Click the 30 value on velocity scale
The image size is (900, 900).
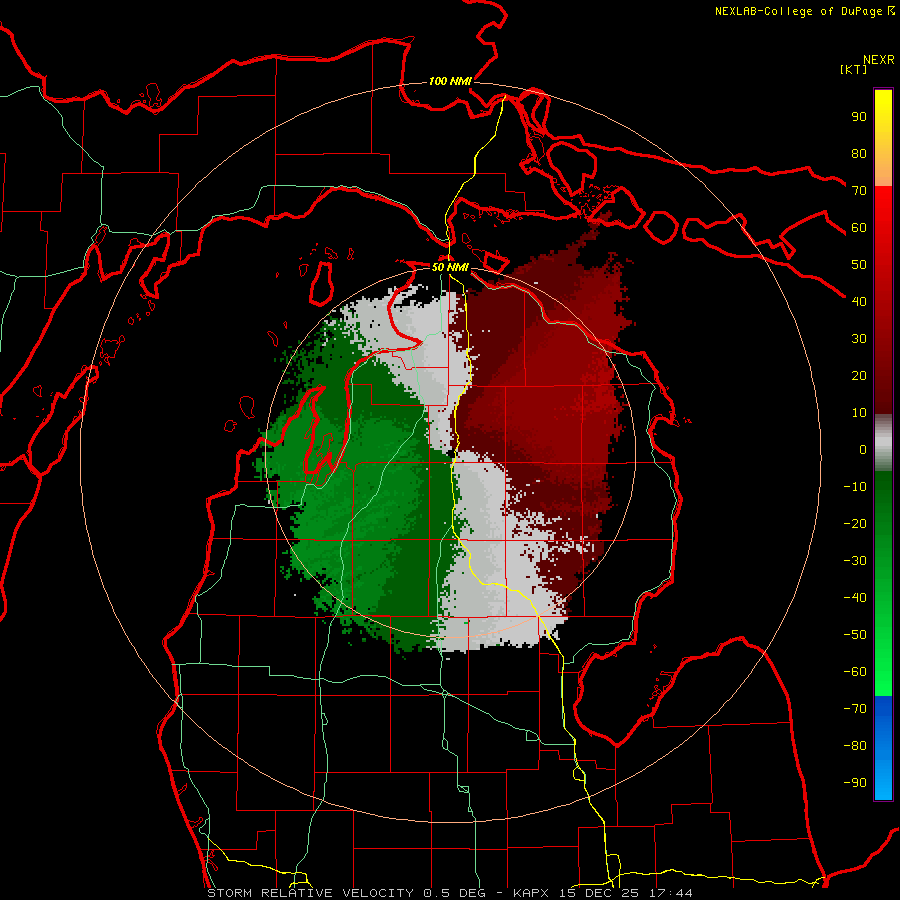(x=859, y=339)
